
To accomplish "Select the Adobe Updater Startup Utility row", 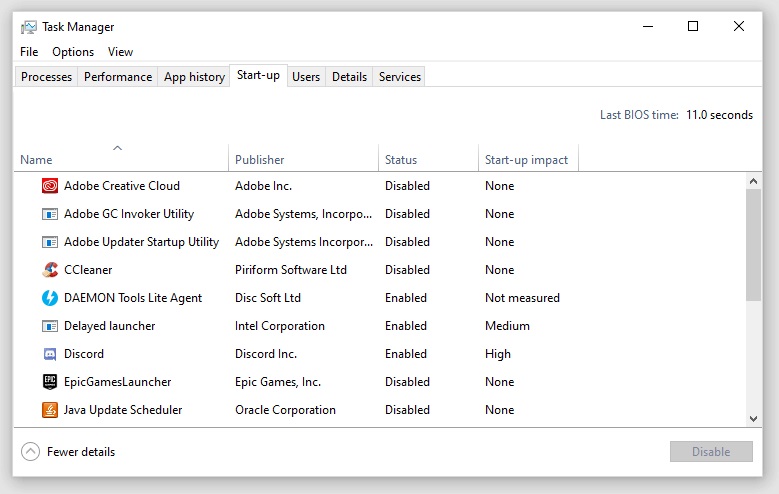I will [x=141, y=242].
